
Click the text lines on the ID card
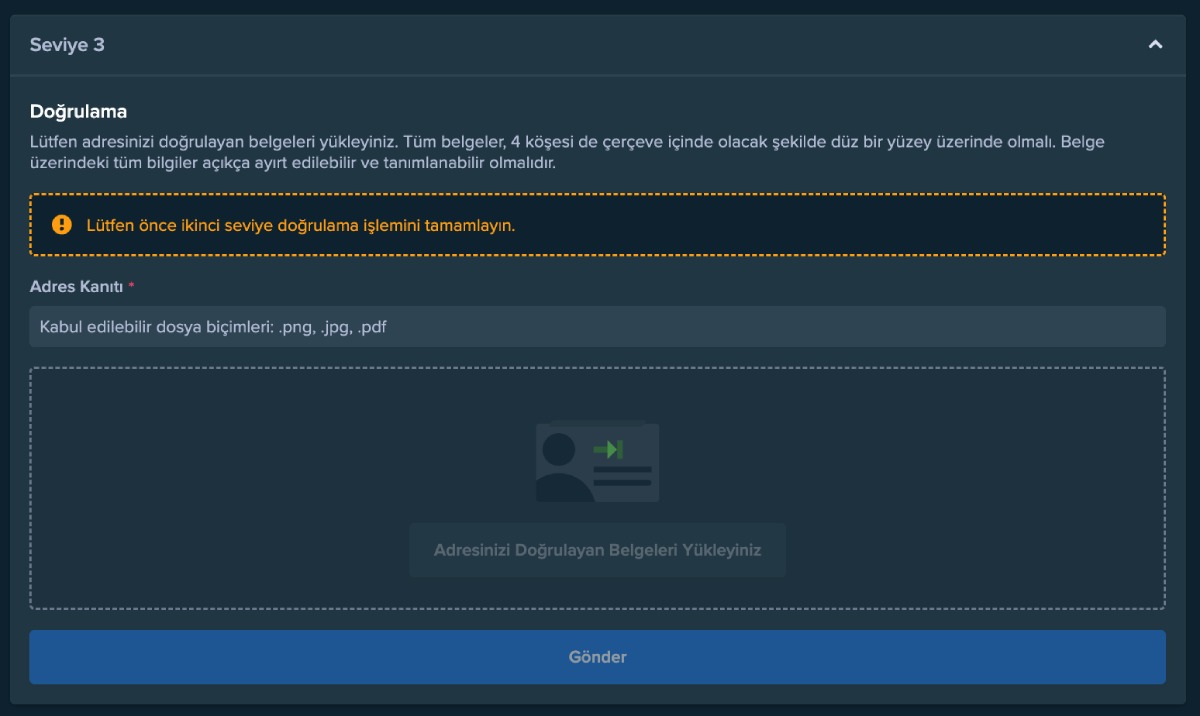tap(622, 476)
